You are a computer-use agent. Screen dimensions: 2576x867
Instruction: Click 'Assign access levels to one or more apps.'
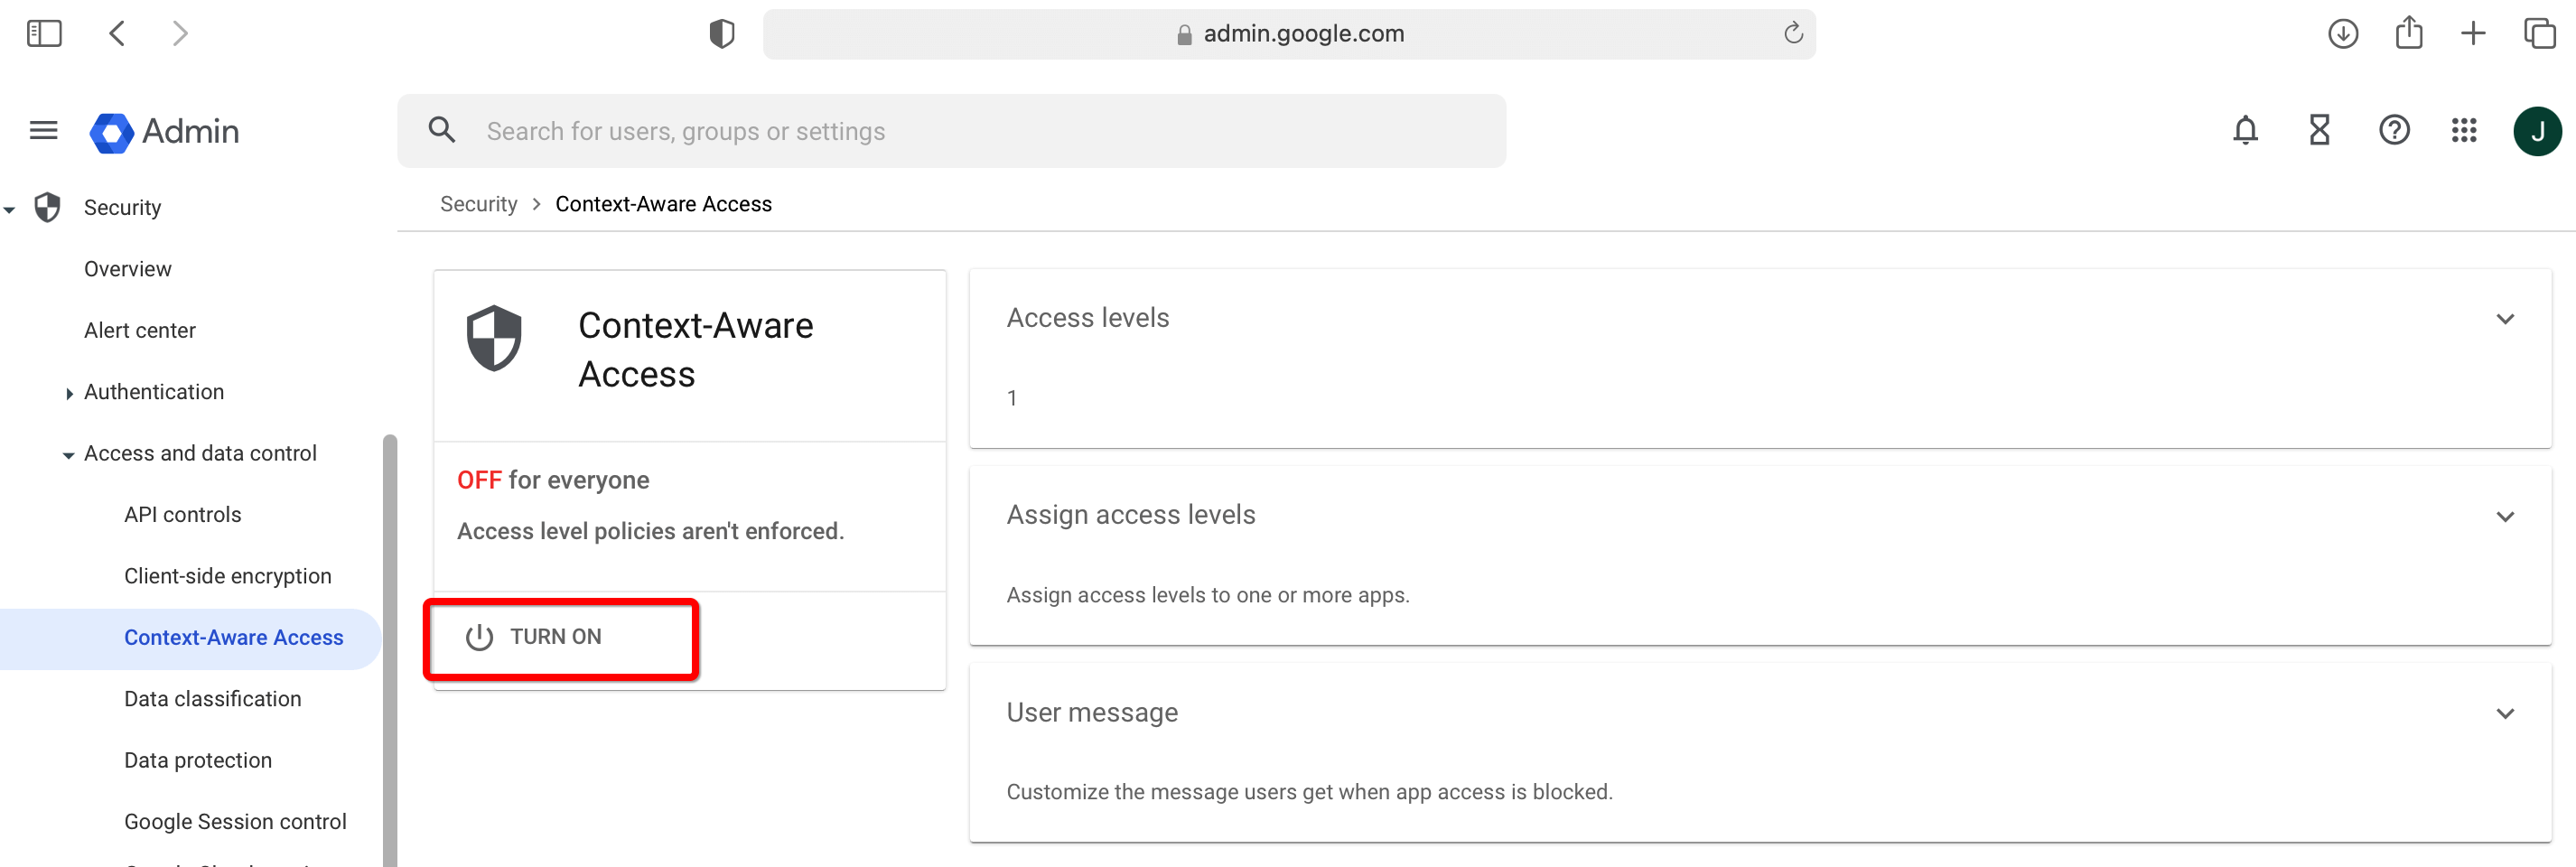point(1208,596)
